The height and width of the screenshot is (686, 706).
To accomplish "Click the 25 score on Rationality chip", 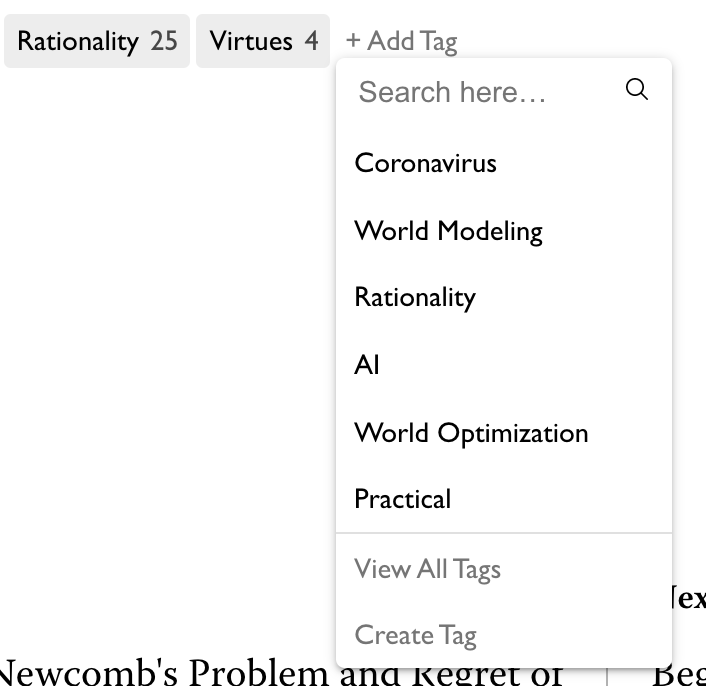I will pyautogui.click(x=164, y=41).
